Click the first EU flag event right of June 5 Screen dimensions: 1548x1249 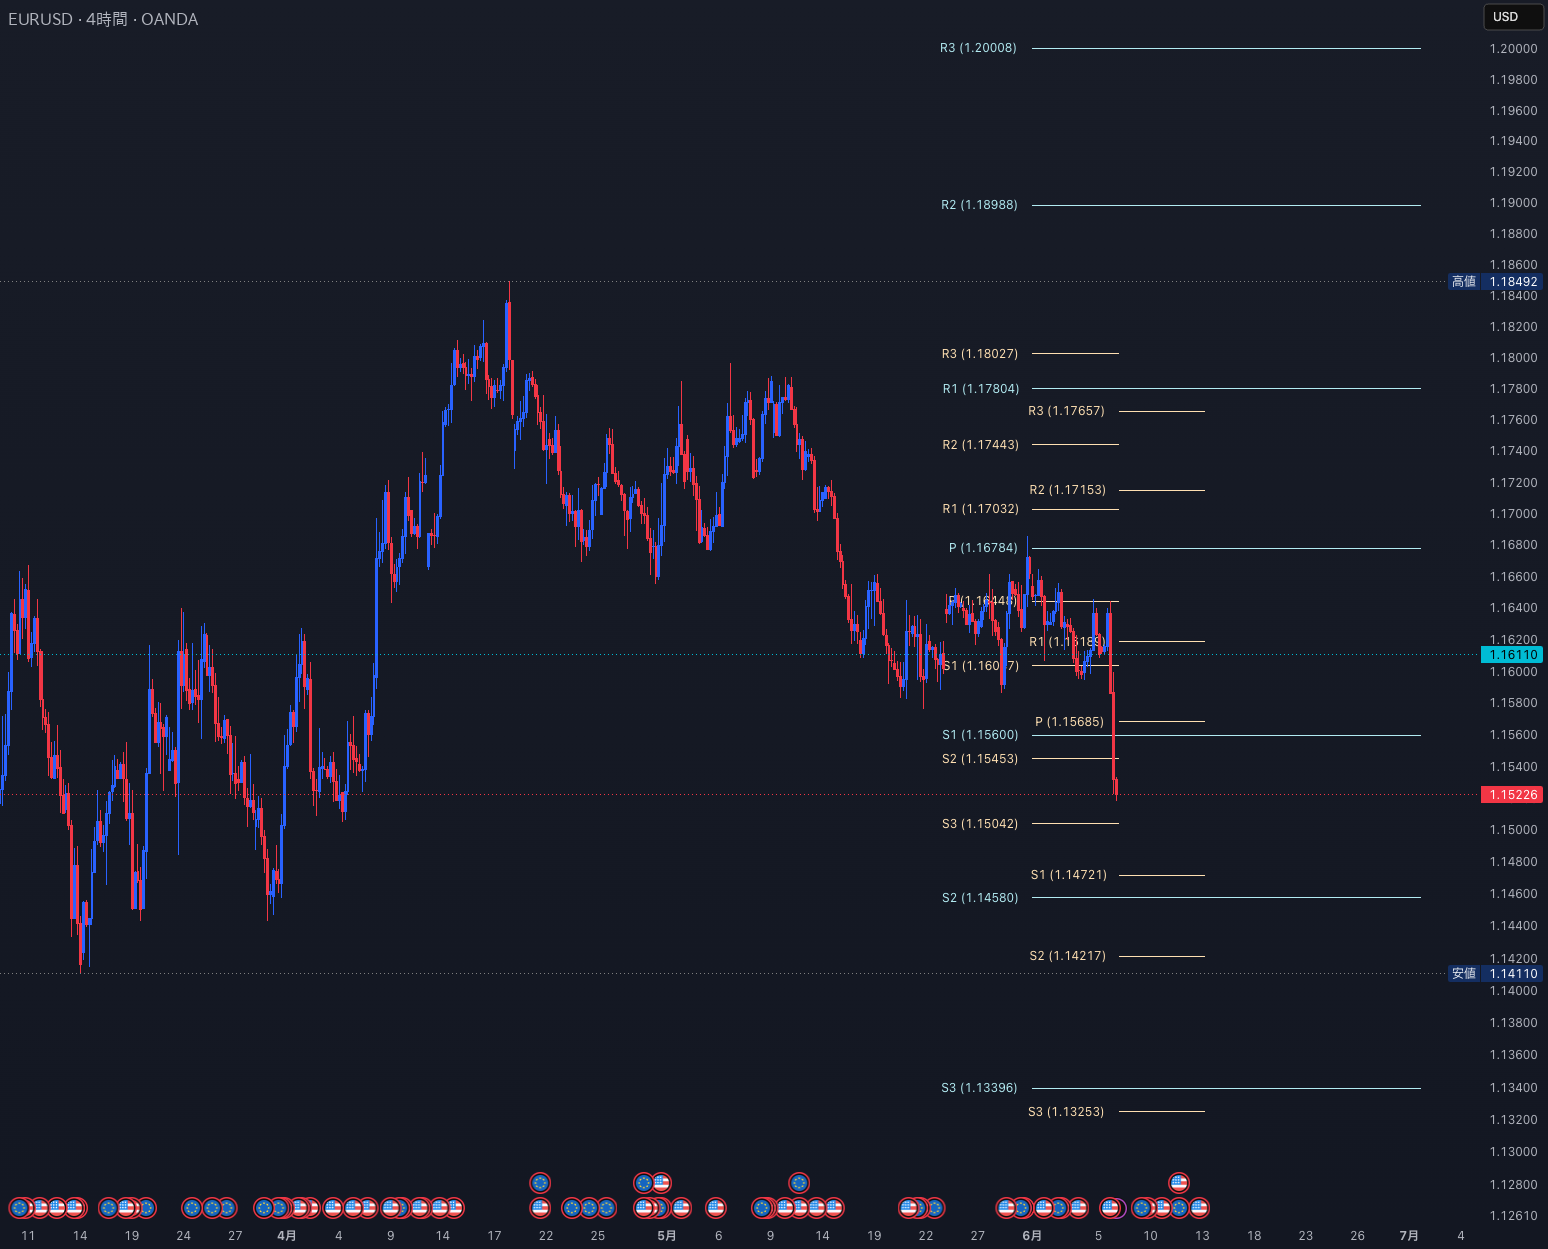pyautogui.click(x=1142, y=1208)
